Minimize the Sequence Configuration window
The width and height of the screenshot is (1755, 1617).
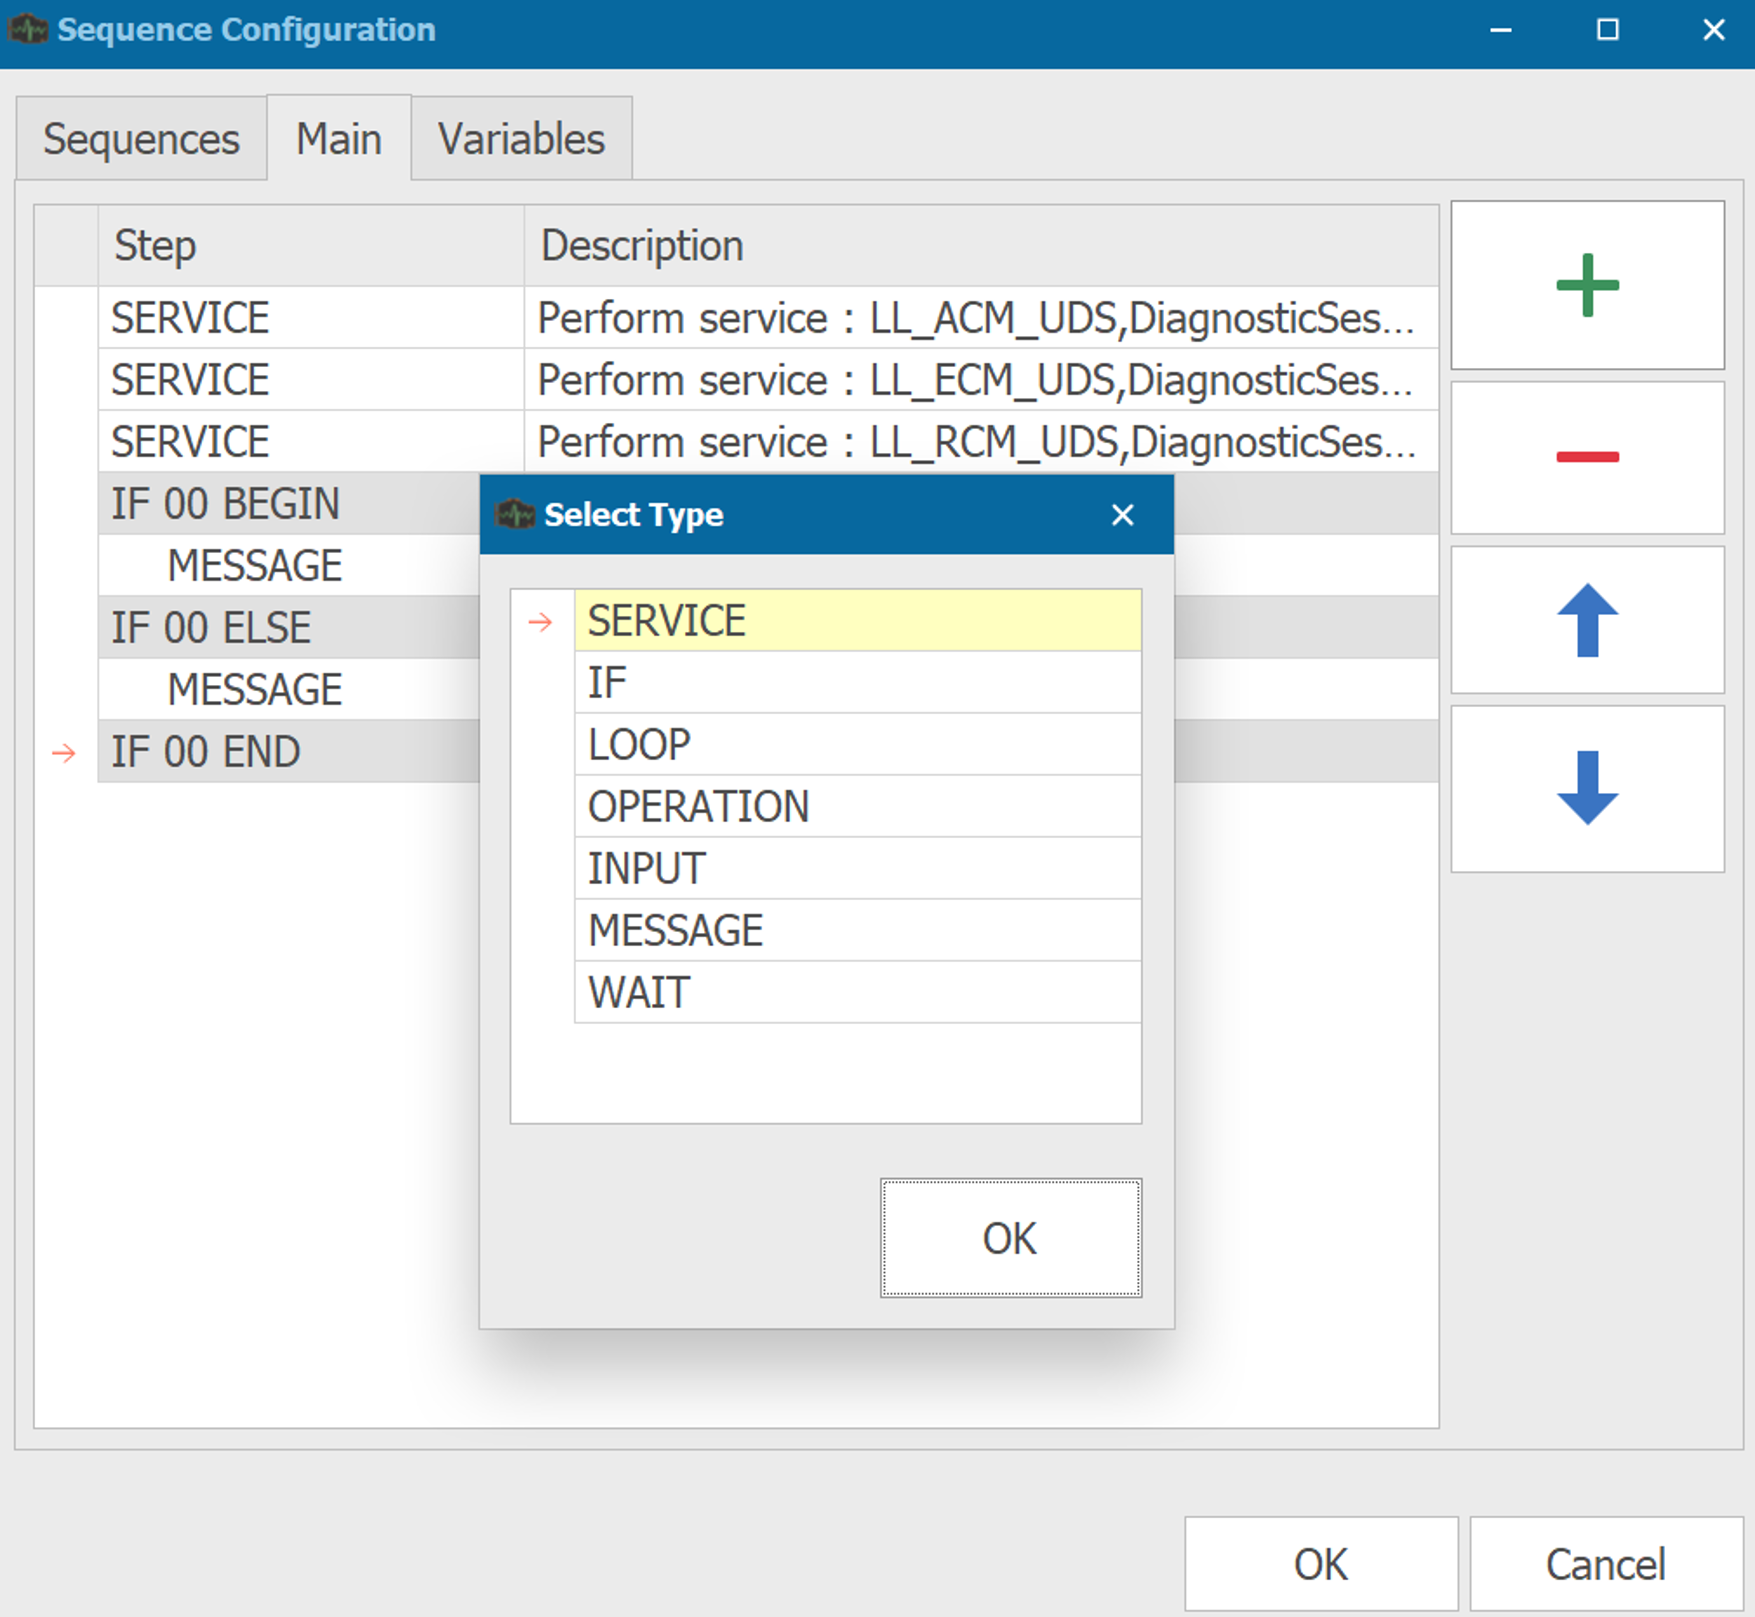point(1500,30)
